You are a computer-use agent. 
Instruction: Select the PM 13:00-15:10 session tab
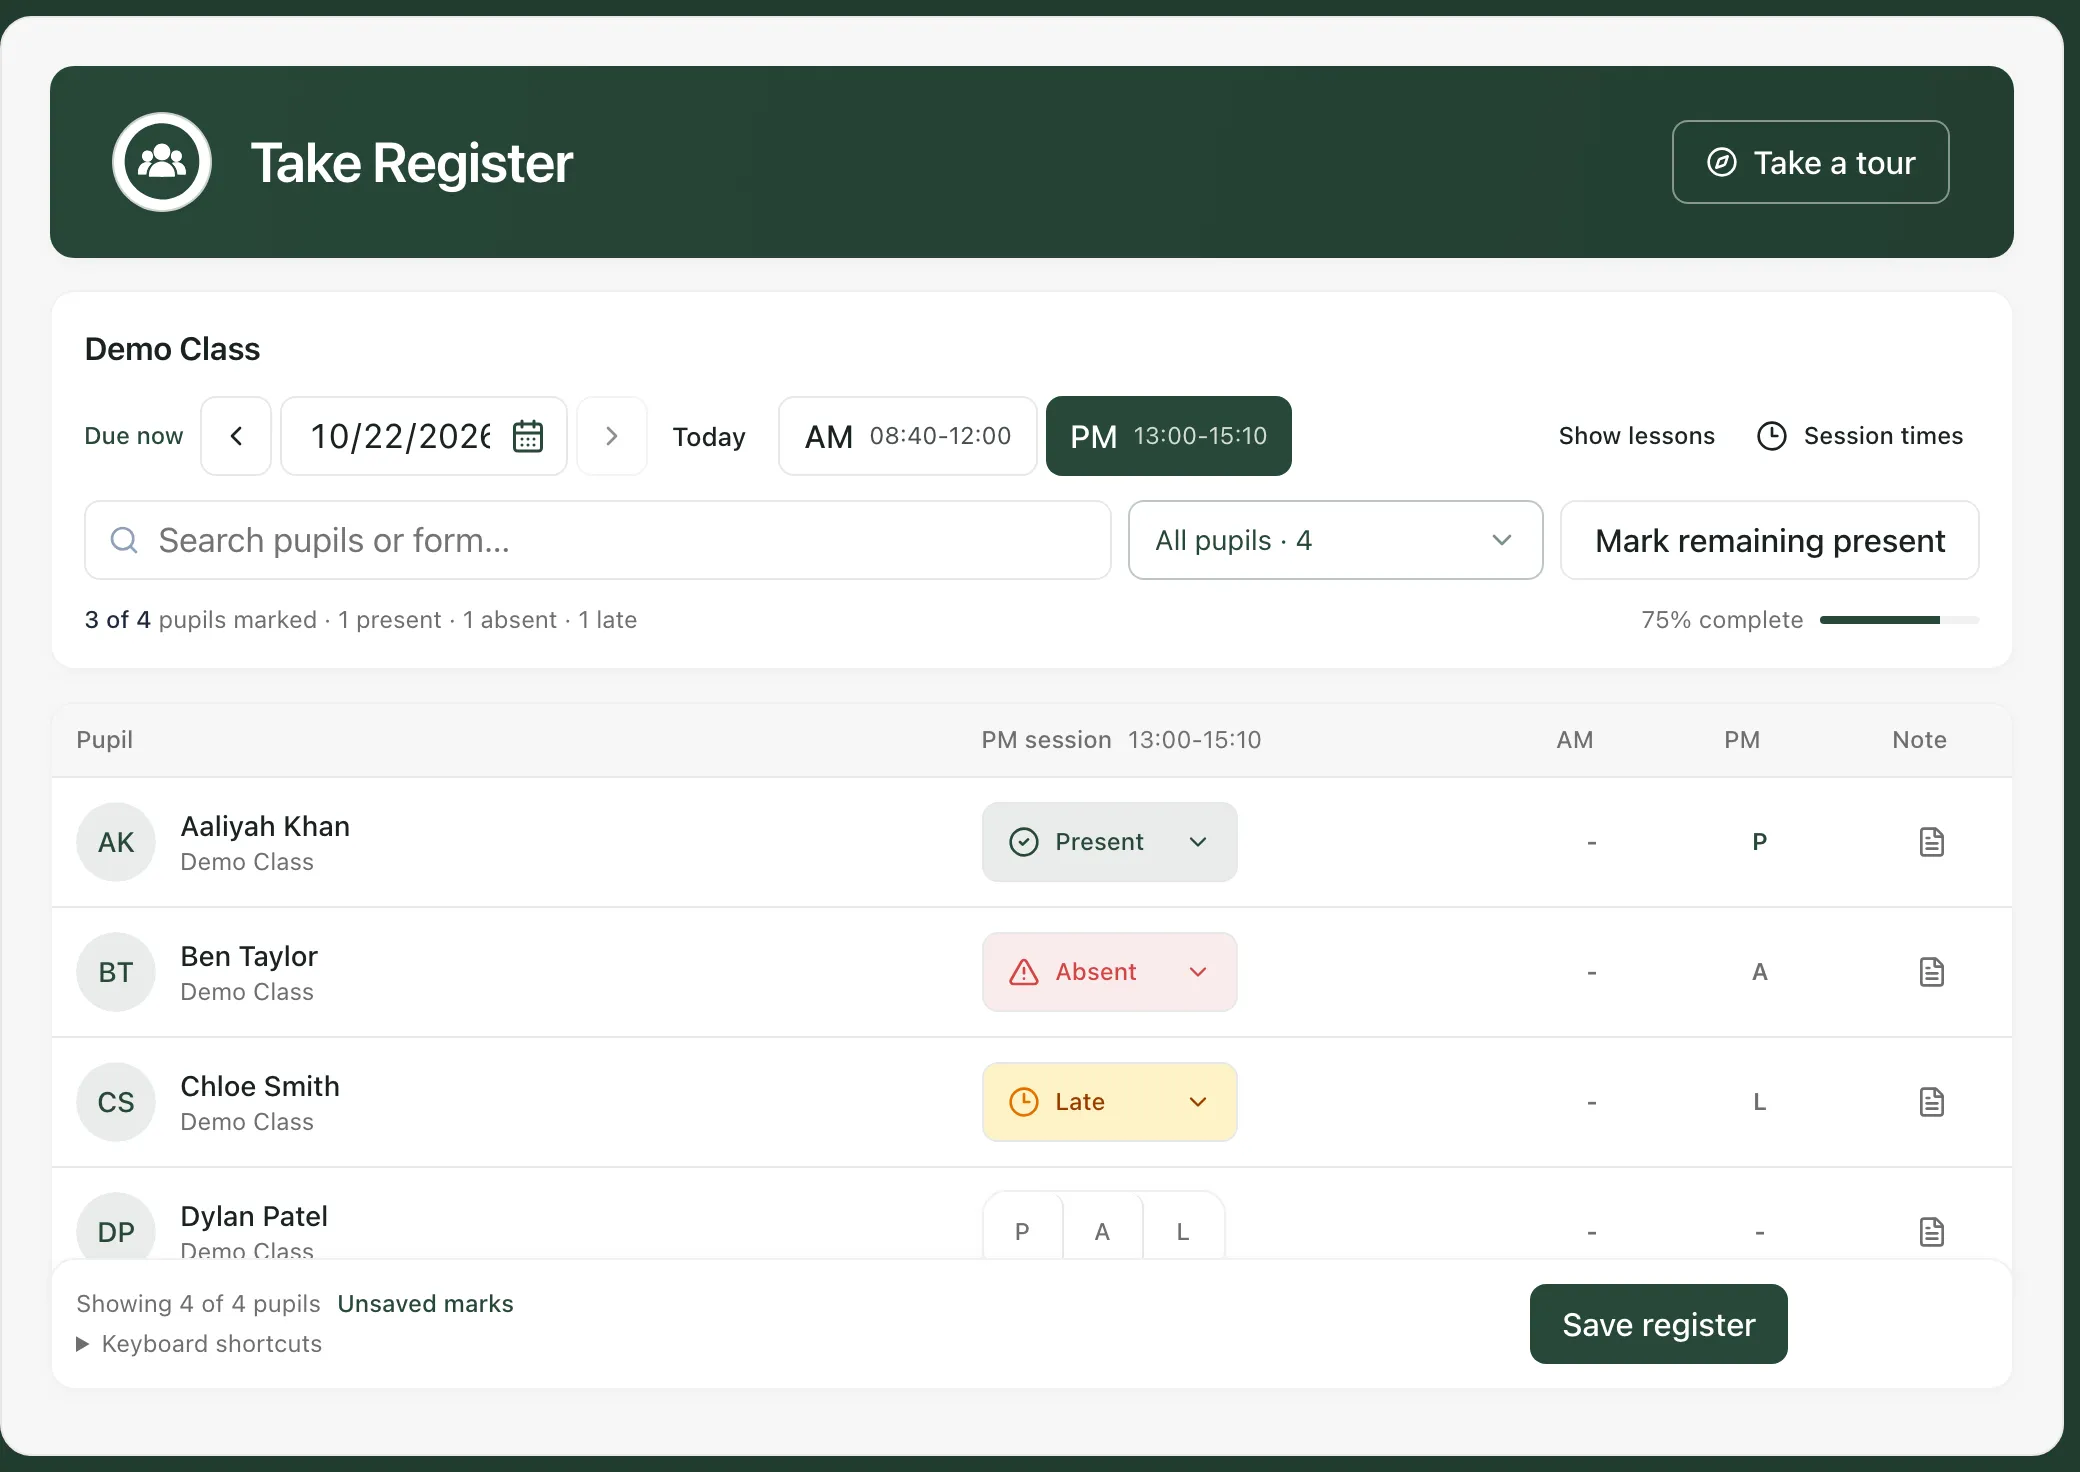pos(1168,436)
